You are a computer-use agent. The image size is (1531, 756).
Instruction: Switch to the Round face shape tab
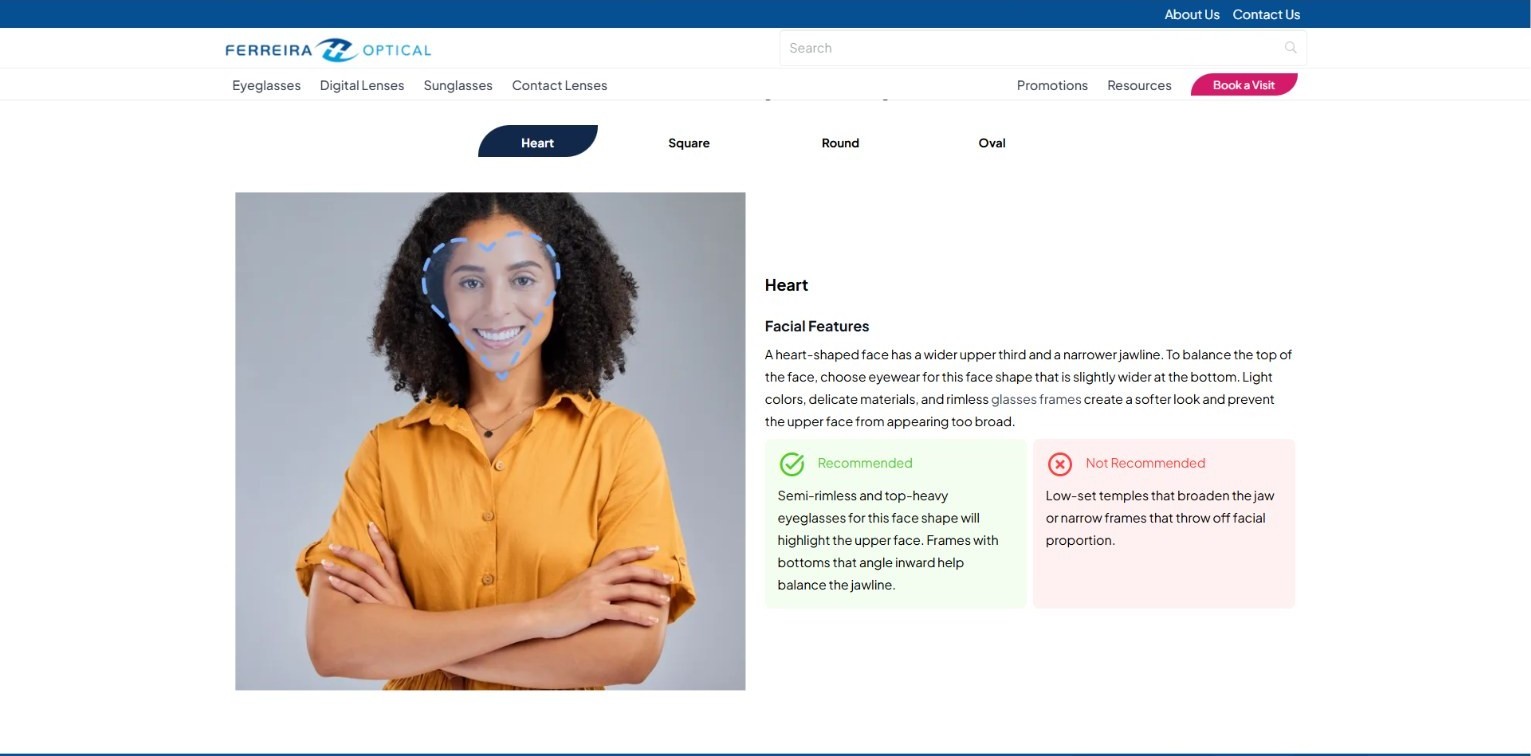coord(840,143)
